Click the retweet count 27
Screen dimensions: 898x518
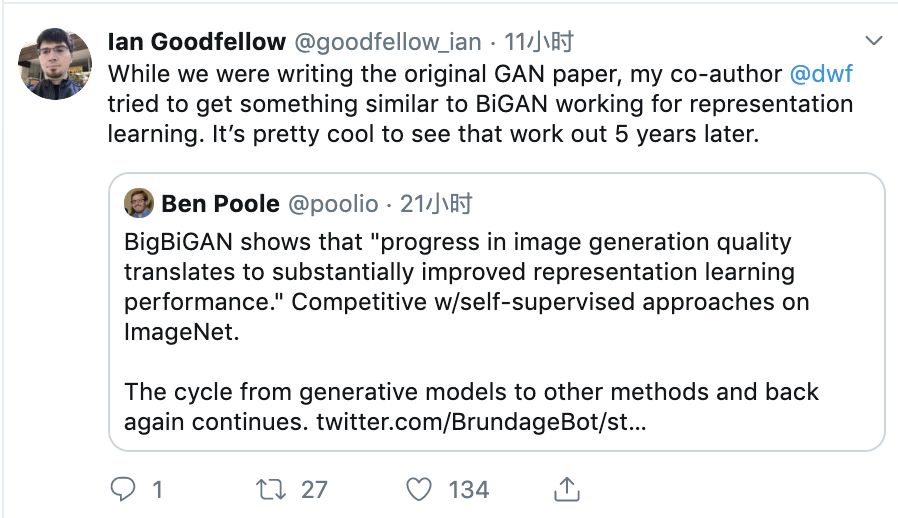(x=314, y=489)
